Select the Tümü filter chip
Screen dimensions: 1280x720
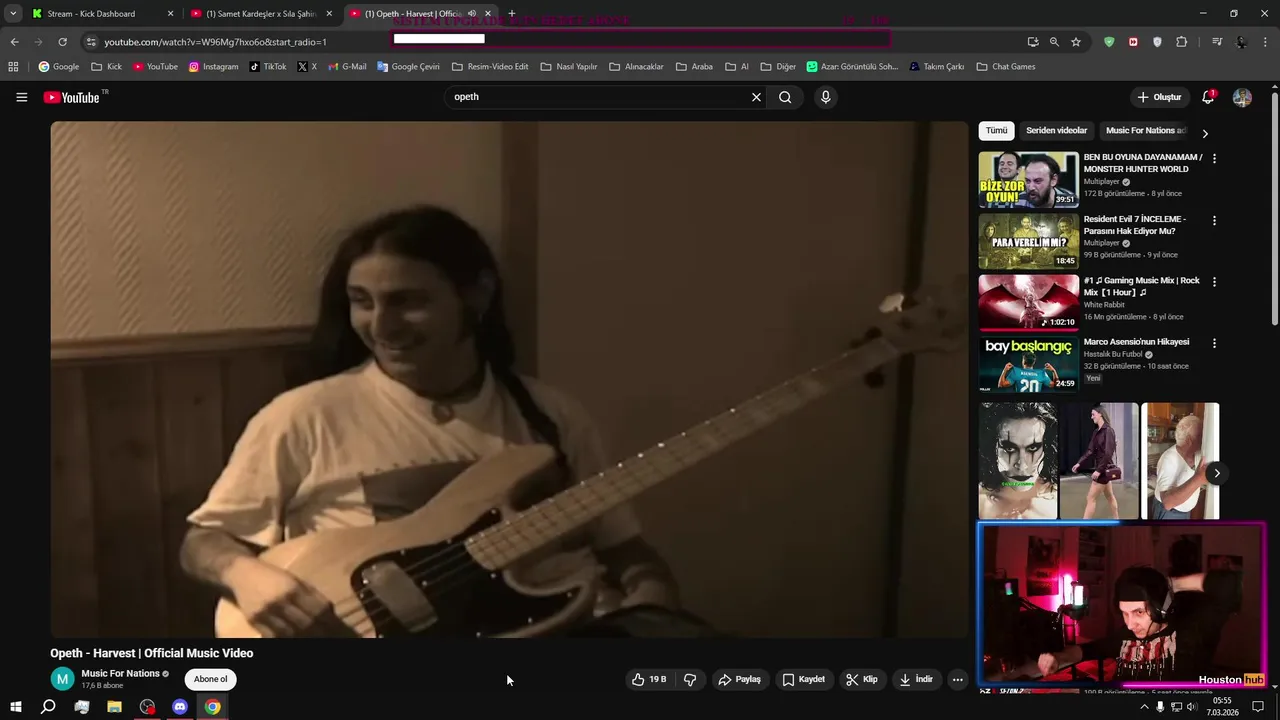point(997,131)
